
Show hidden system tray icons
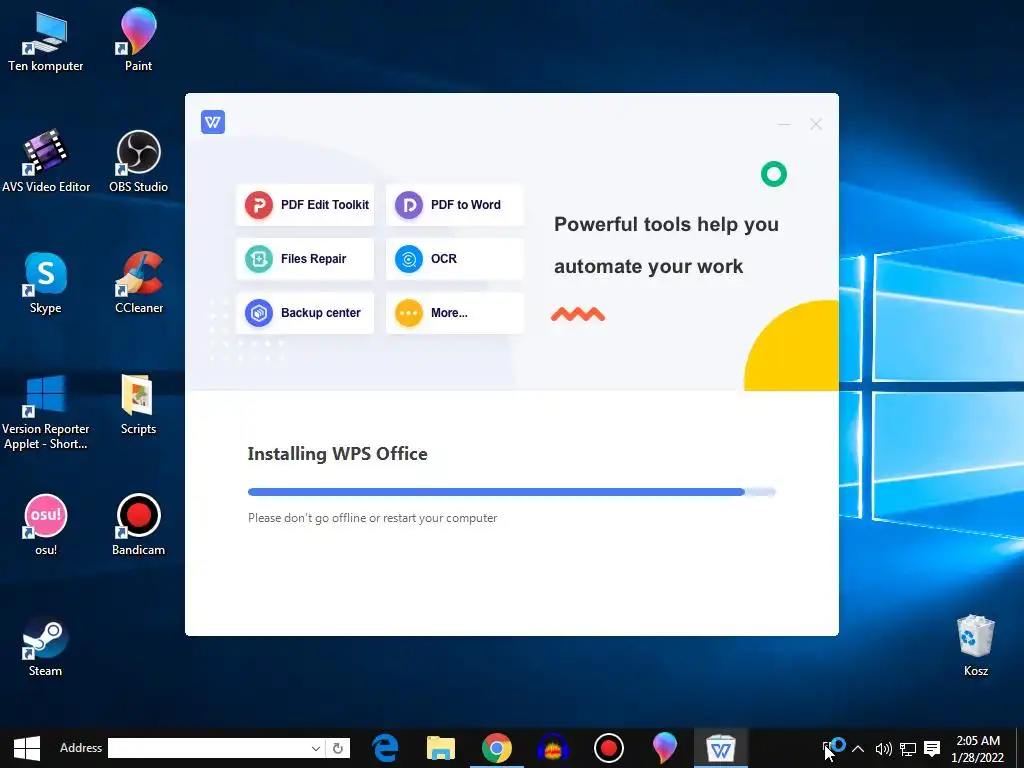(x=858, y=749)
